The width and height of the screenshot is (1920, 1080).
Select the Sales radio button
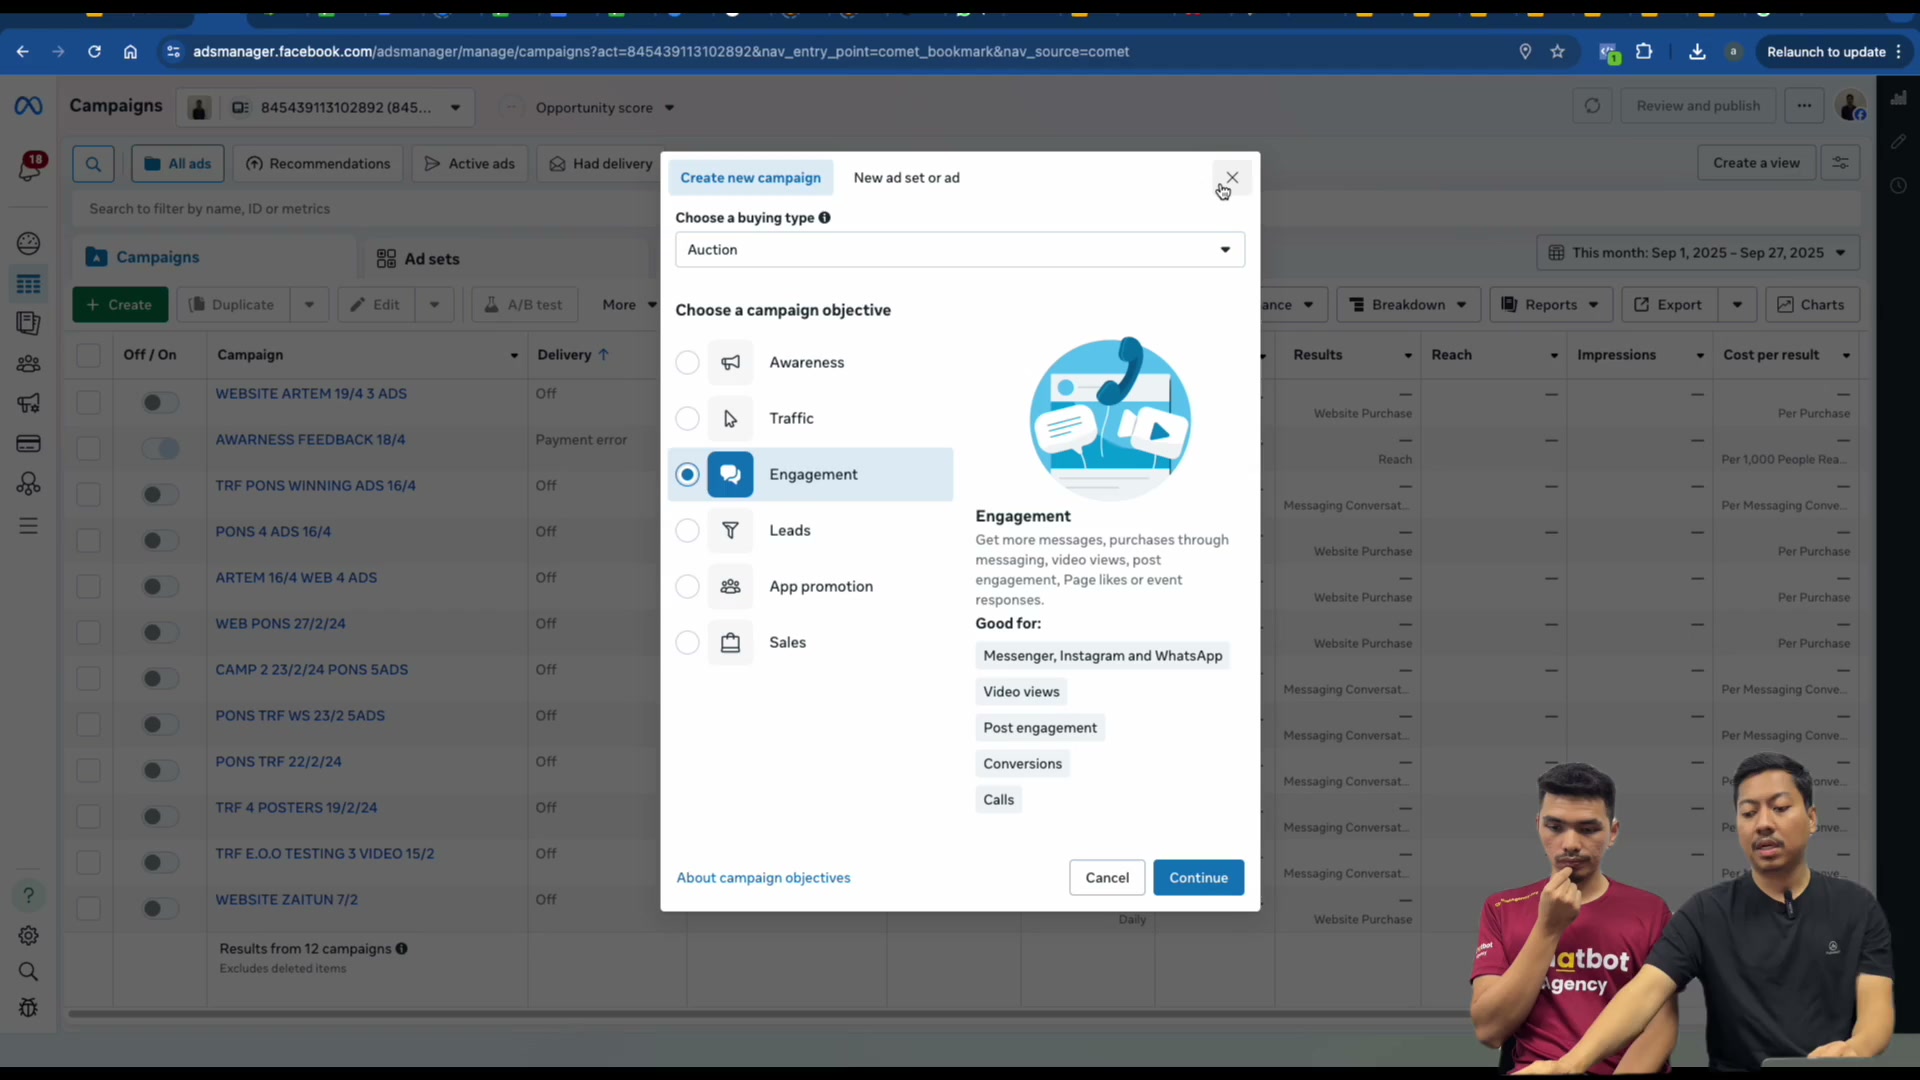point(687,643)
